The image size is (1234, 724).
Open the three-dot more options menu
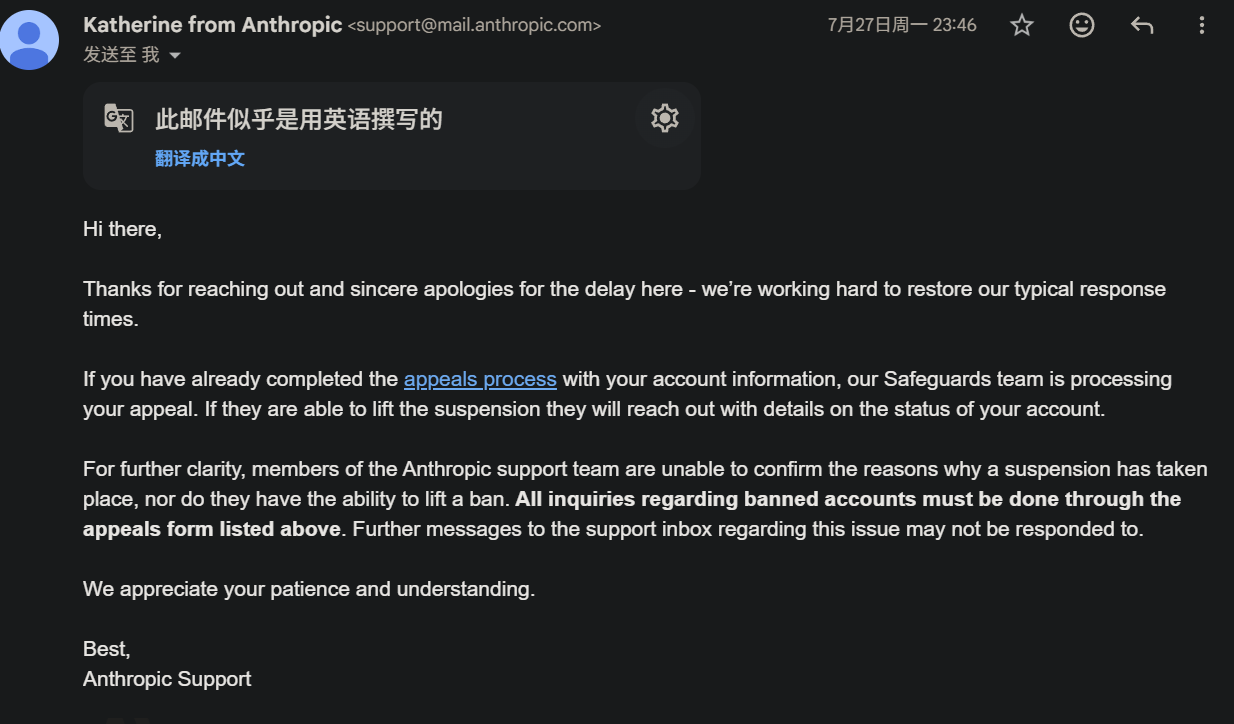pyautogui.click(x=1201, y=25)
